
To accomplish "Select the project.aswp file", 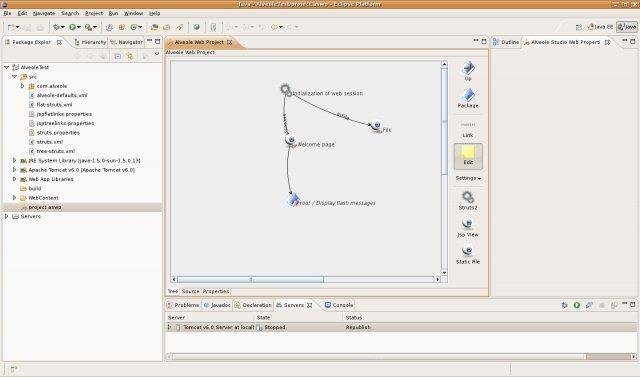I will coord(45,207).
